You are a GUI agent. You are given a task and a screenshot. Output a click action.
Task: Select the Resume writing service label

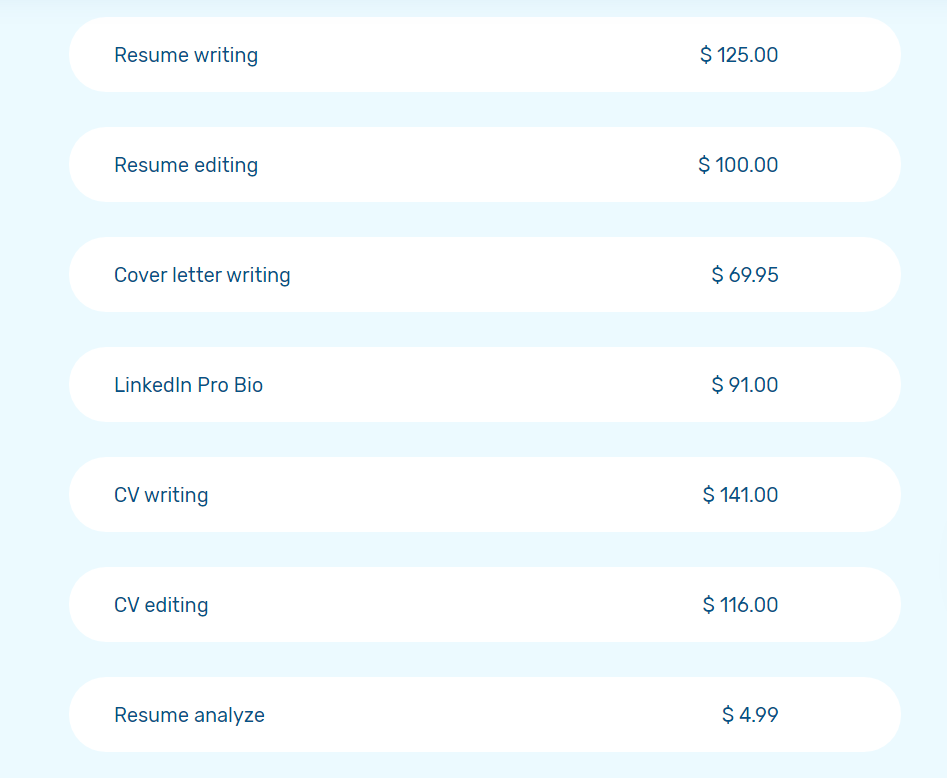(x=186, y=55)
